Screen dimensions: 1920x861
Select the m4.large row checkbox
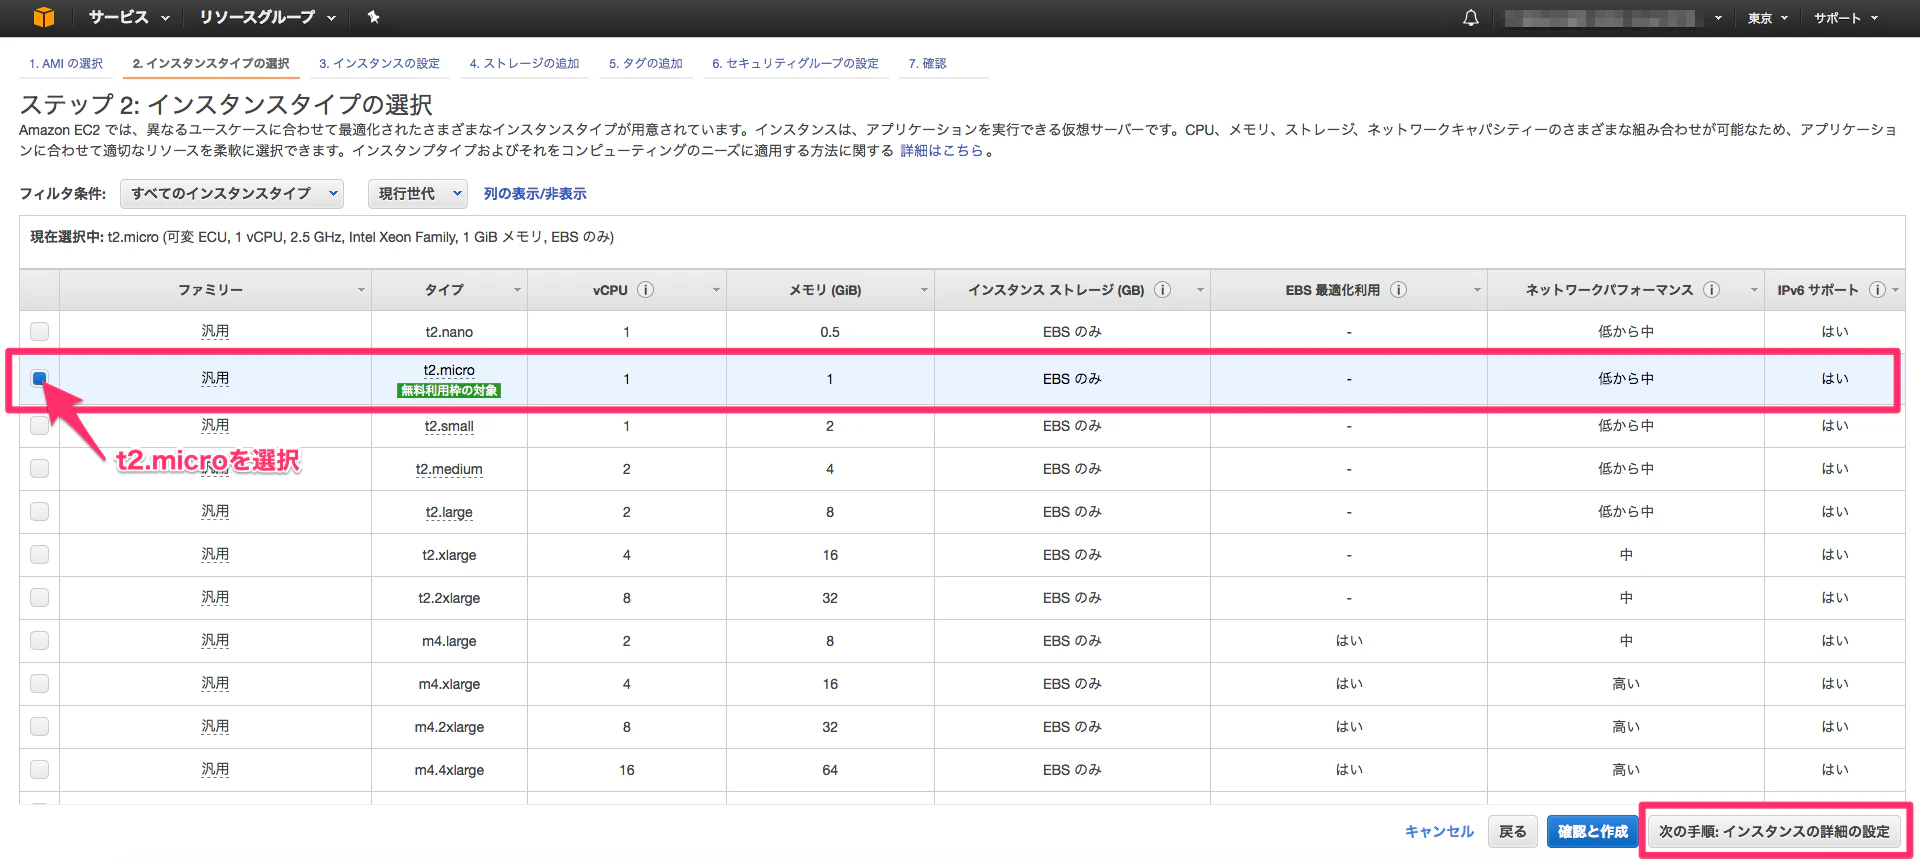point(39,640)
